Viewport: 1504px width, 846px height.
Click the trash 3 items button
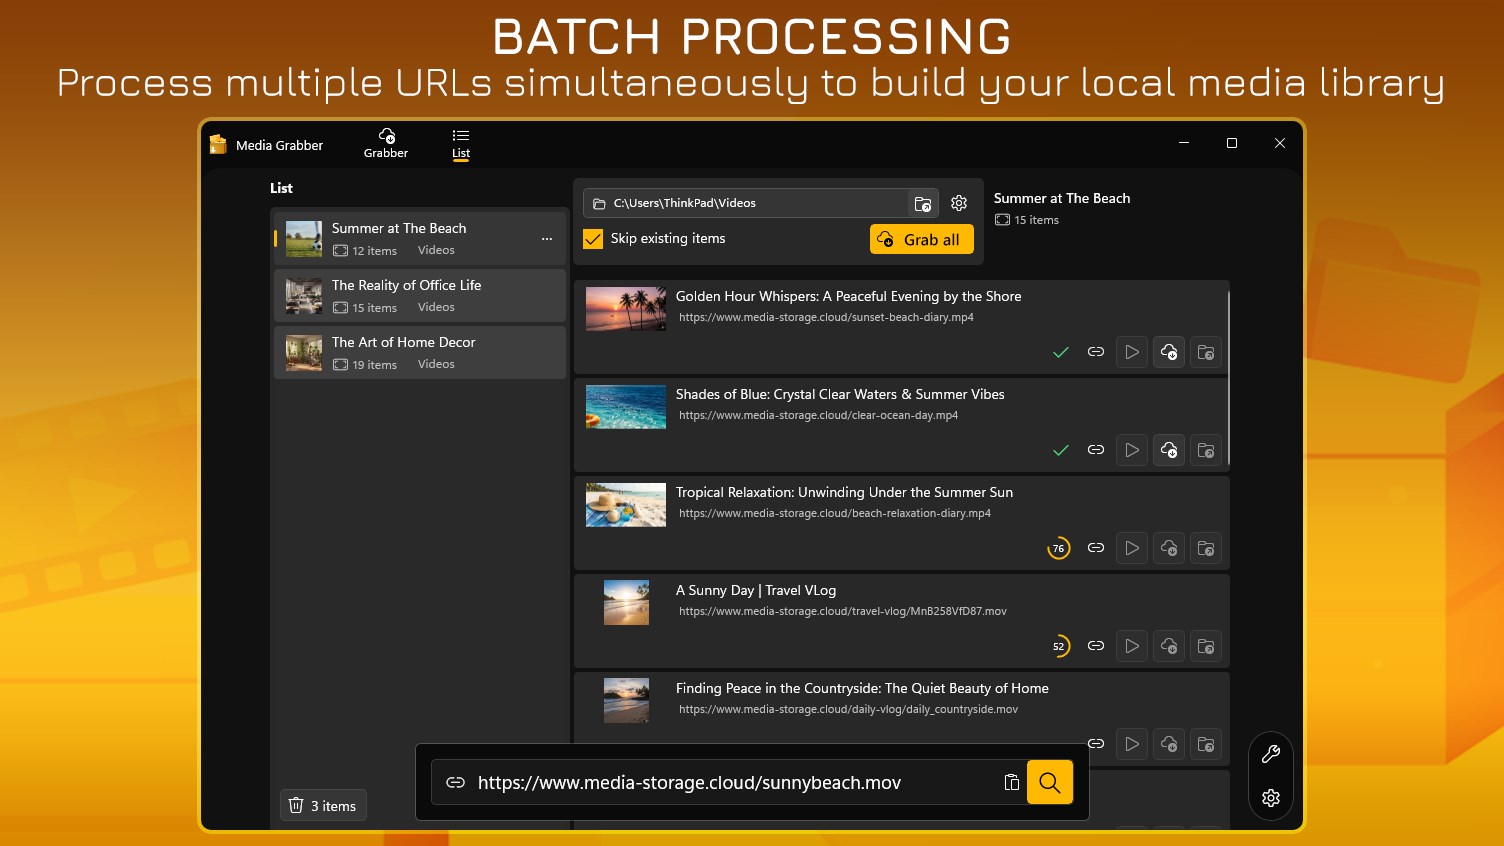(323, 806)
